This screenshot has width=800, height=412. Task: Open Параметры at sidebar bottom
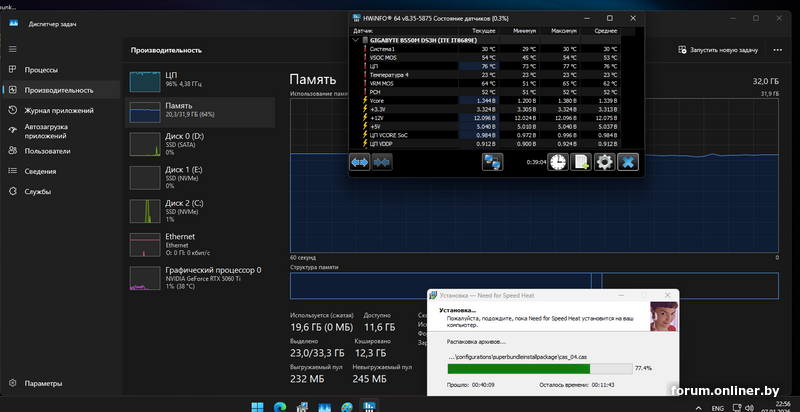(44, 383)
